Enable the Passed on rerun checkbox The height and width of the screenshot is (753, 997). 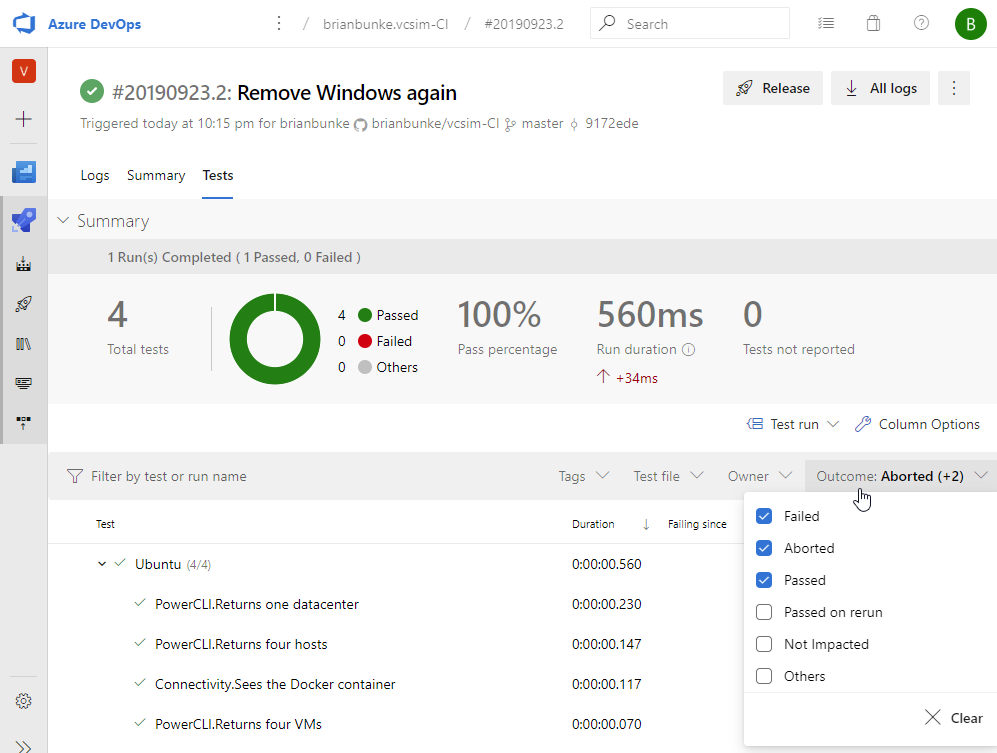pyautogui.click(x=764, y=612)
